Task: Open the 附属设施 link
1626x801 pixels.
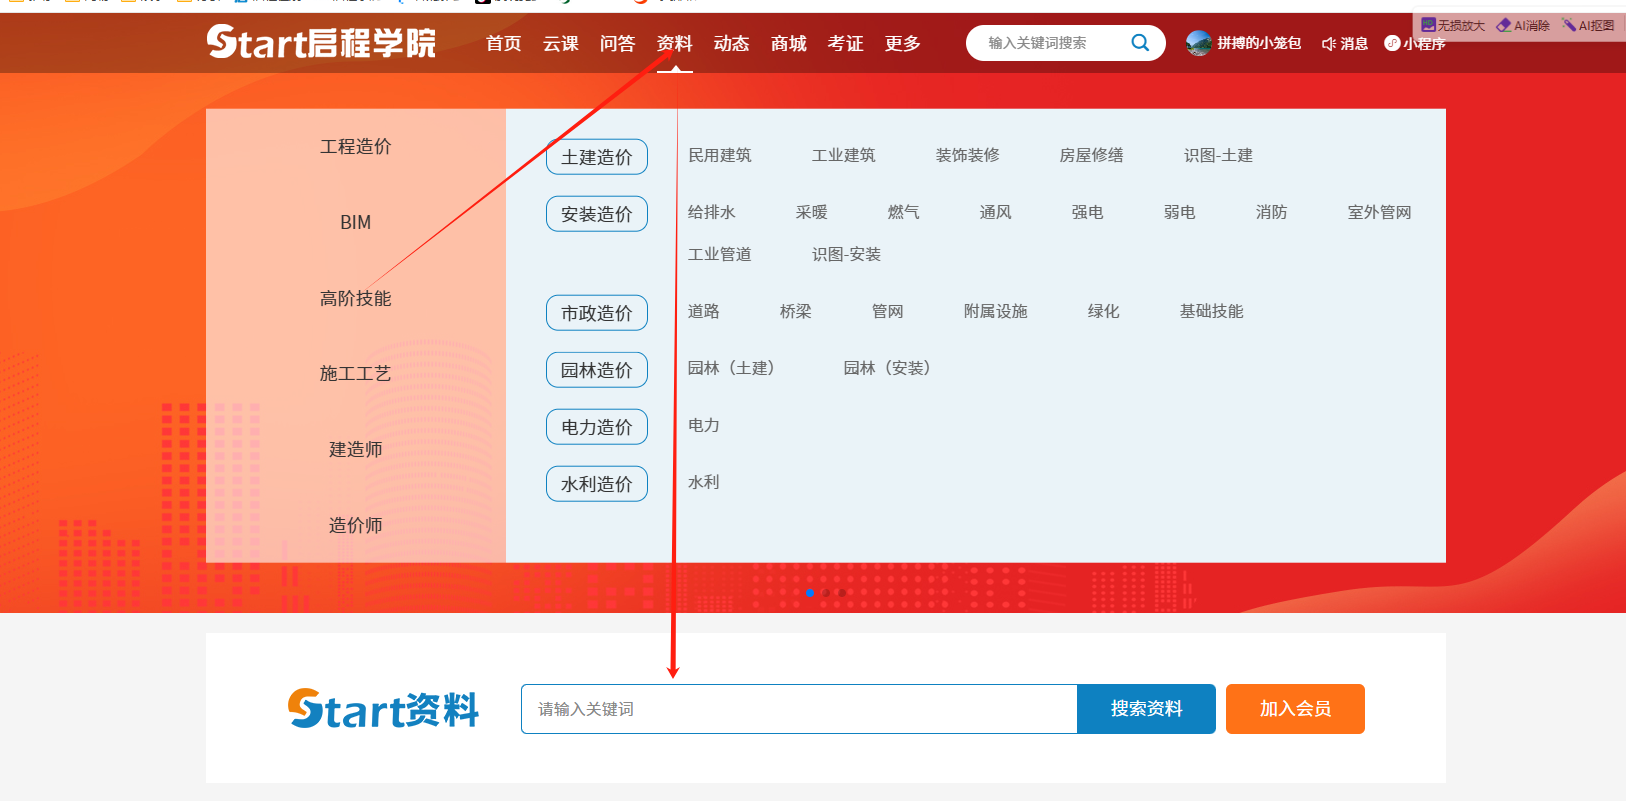Action: click(x=996, y=311)
